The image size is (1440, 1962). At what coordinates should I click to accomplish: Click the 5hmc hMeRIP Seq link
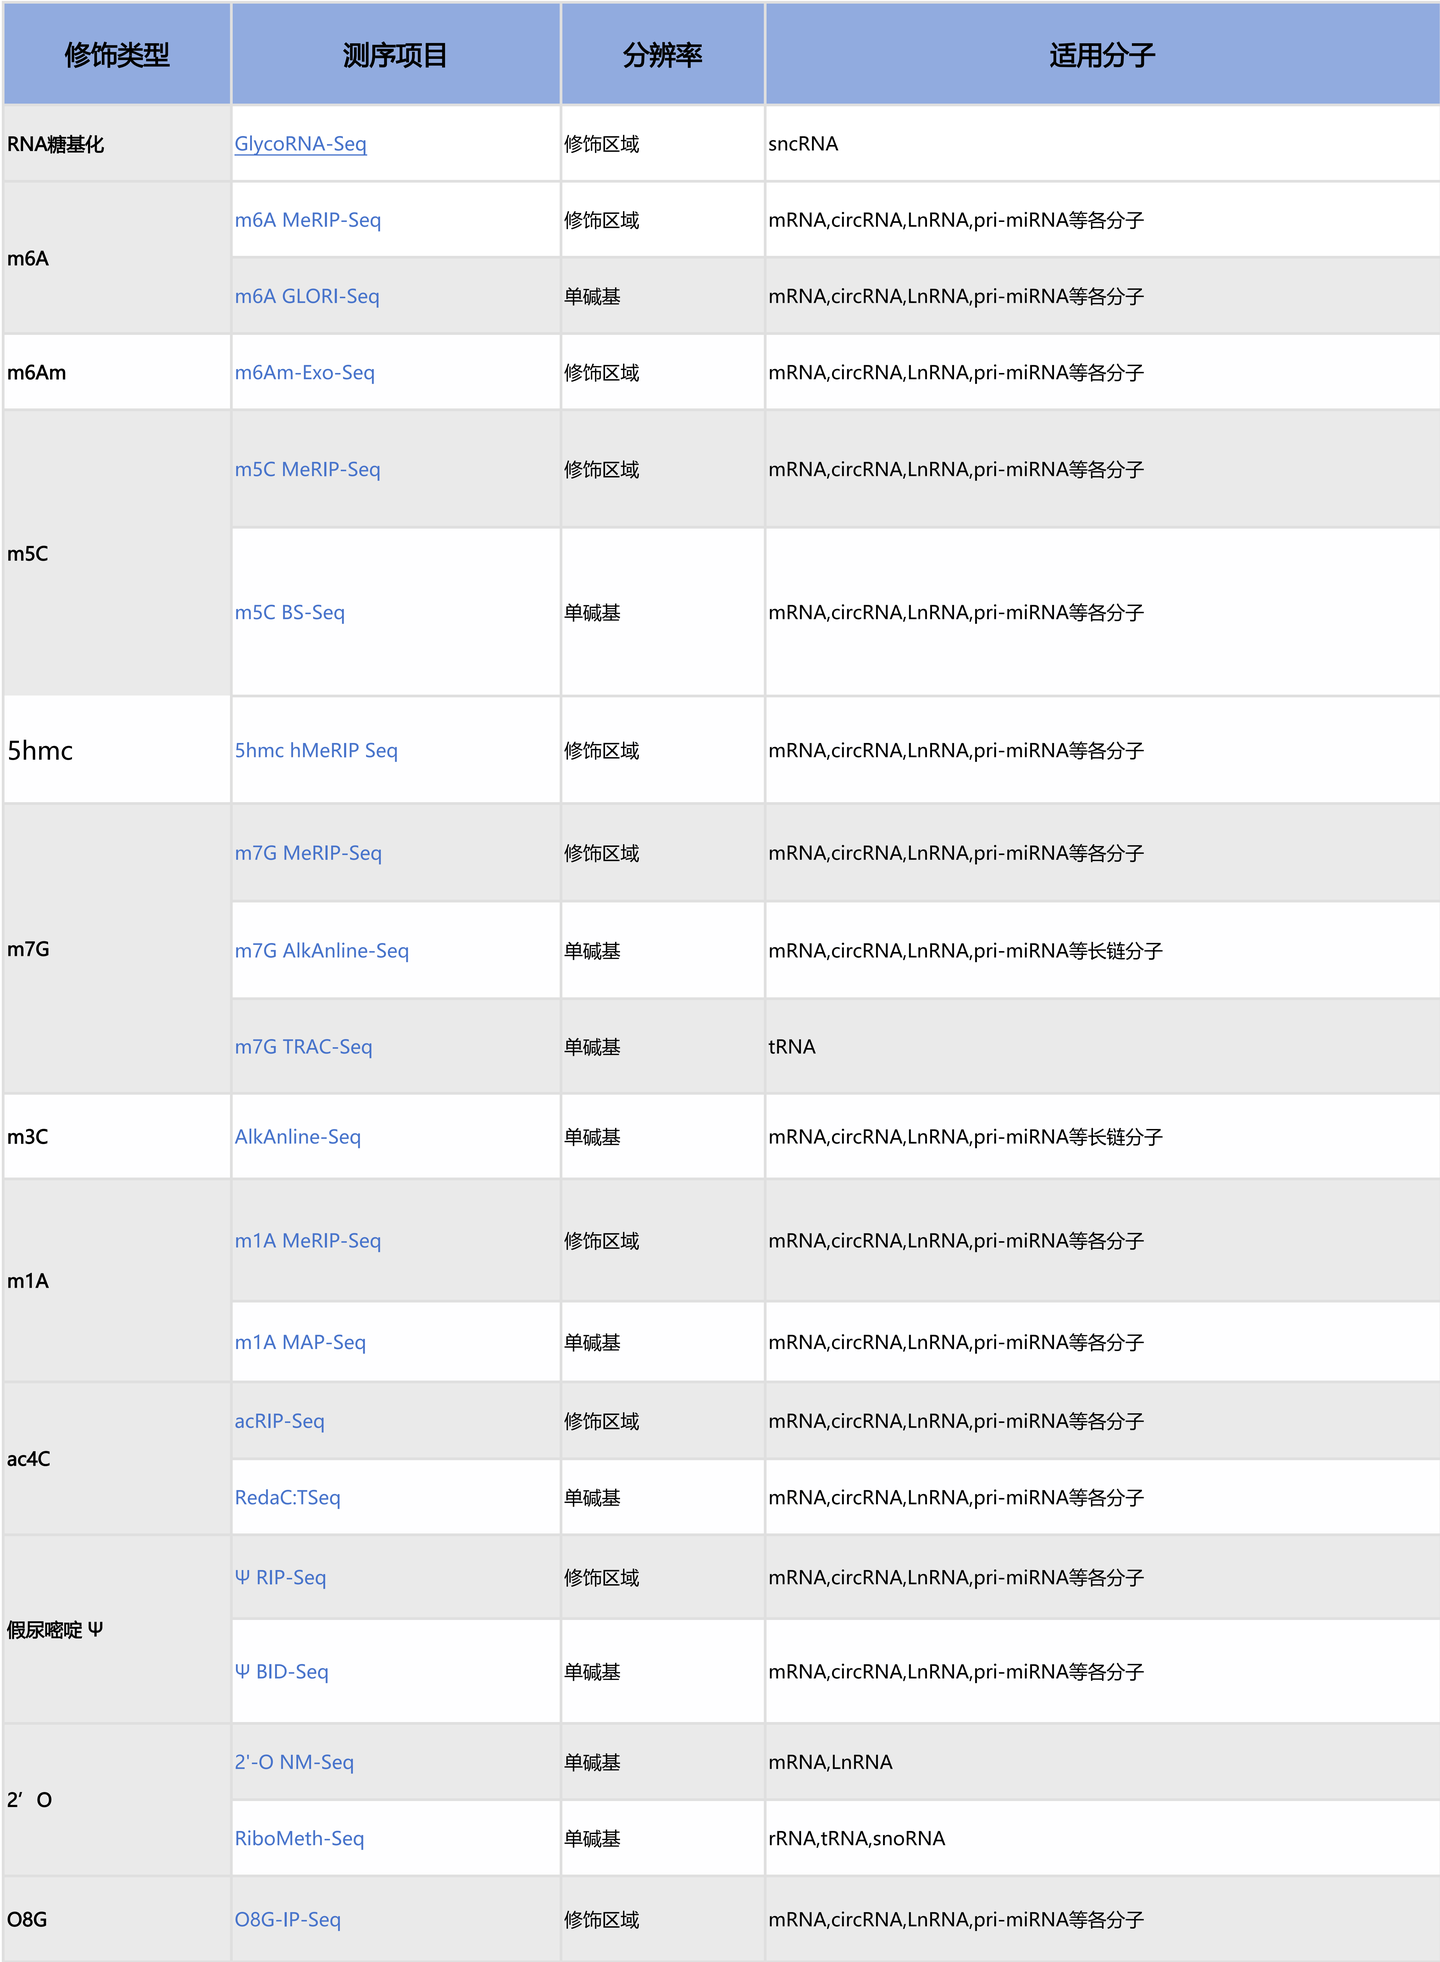[x=315, y=750]
